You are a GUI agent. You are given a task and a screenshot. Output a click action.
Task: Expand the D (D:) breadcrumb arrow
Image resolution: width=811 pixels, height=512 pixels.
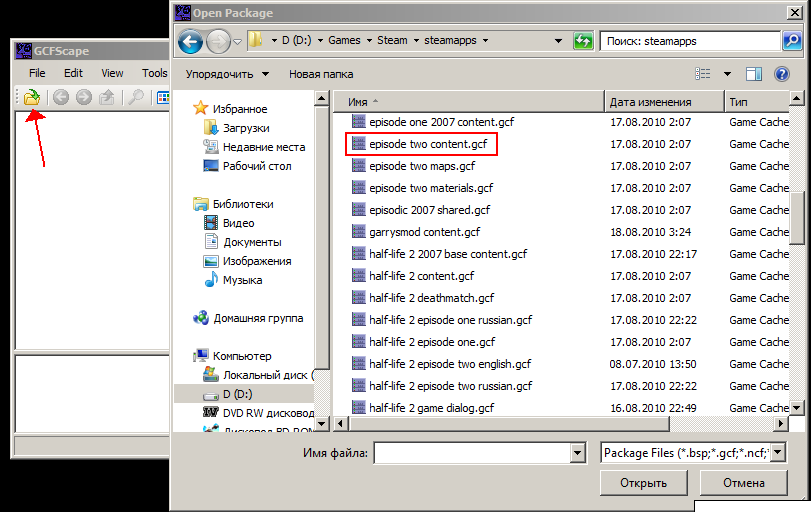(321, 40)
